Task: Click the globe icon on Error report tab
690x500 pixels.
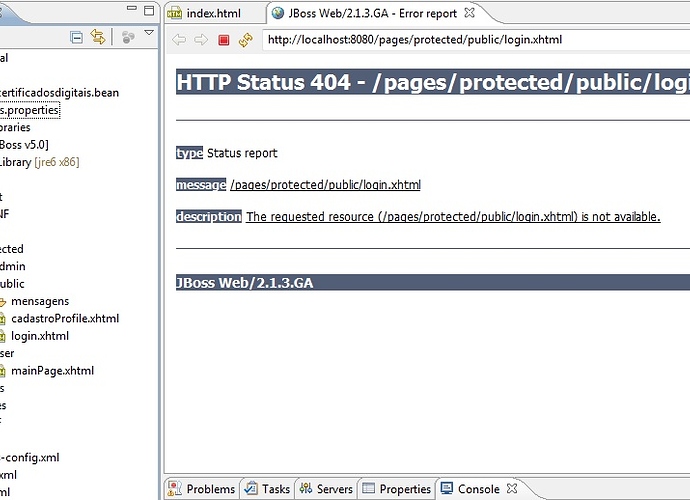Action: tap(278, 13)
